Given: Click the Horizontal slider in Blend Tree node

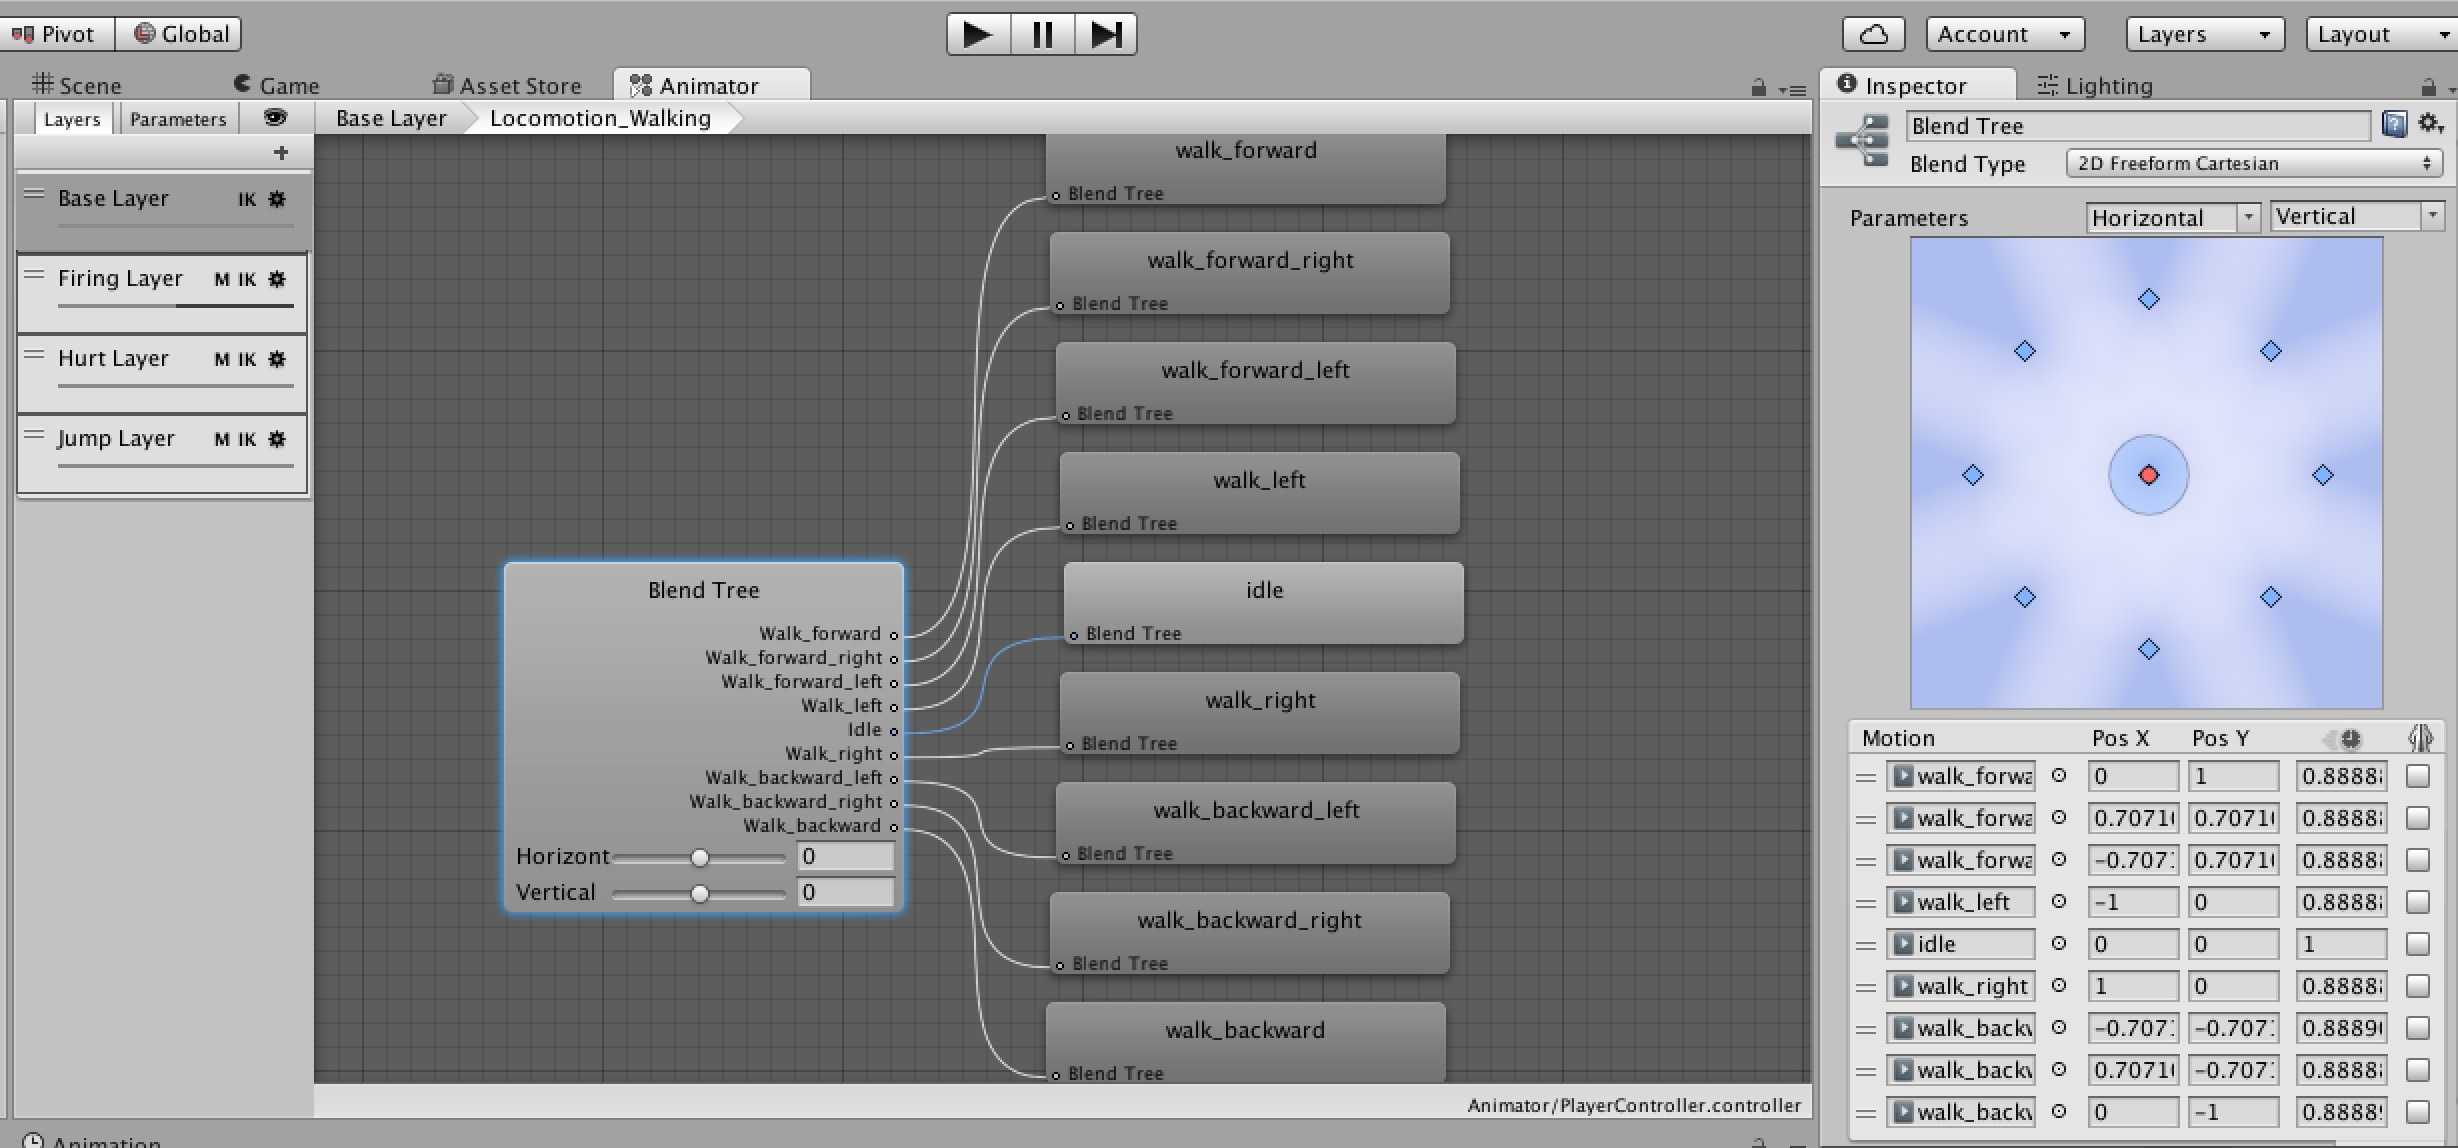Looking at the screenshot, I should click(699, 858).
